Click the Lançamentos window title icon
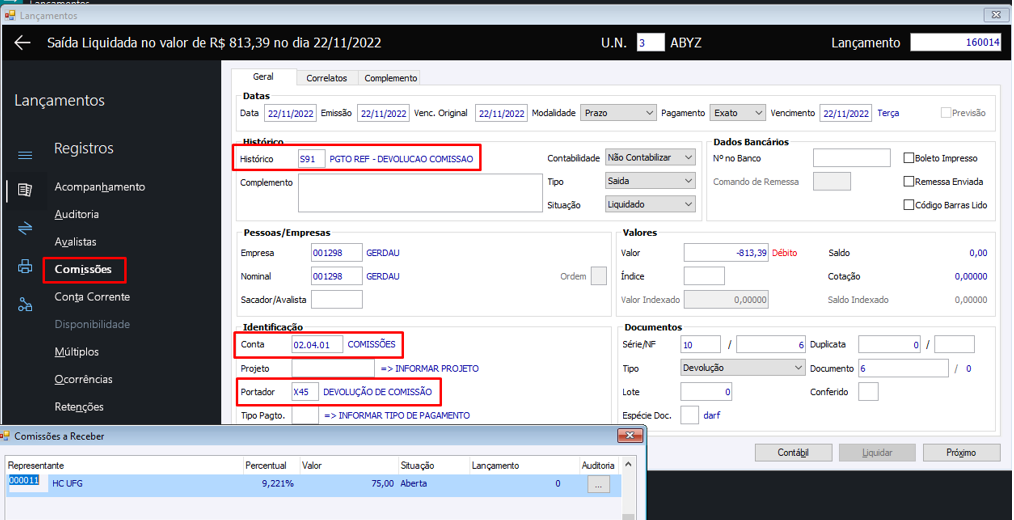Screen dimensions: 1014x520 click(x=10, y=15)
